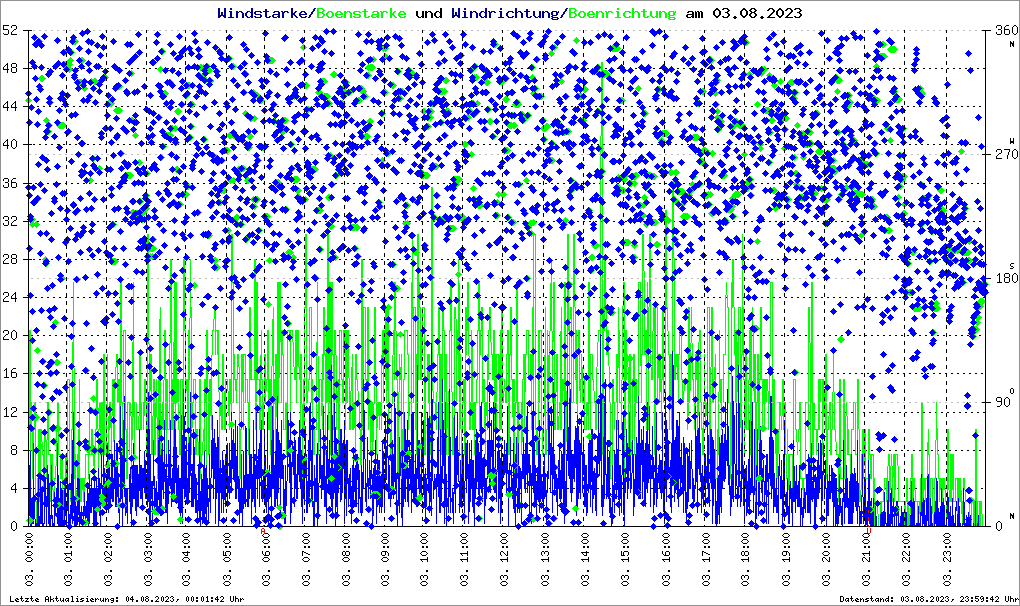The height and width of the screenshot is (606, 1020).
Task: Click the "01:00" time label
Action: click(x=68, y=549)
